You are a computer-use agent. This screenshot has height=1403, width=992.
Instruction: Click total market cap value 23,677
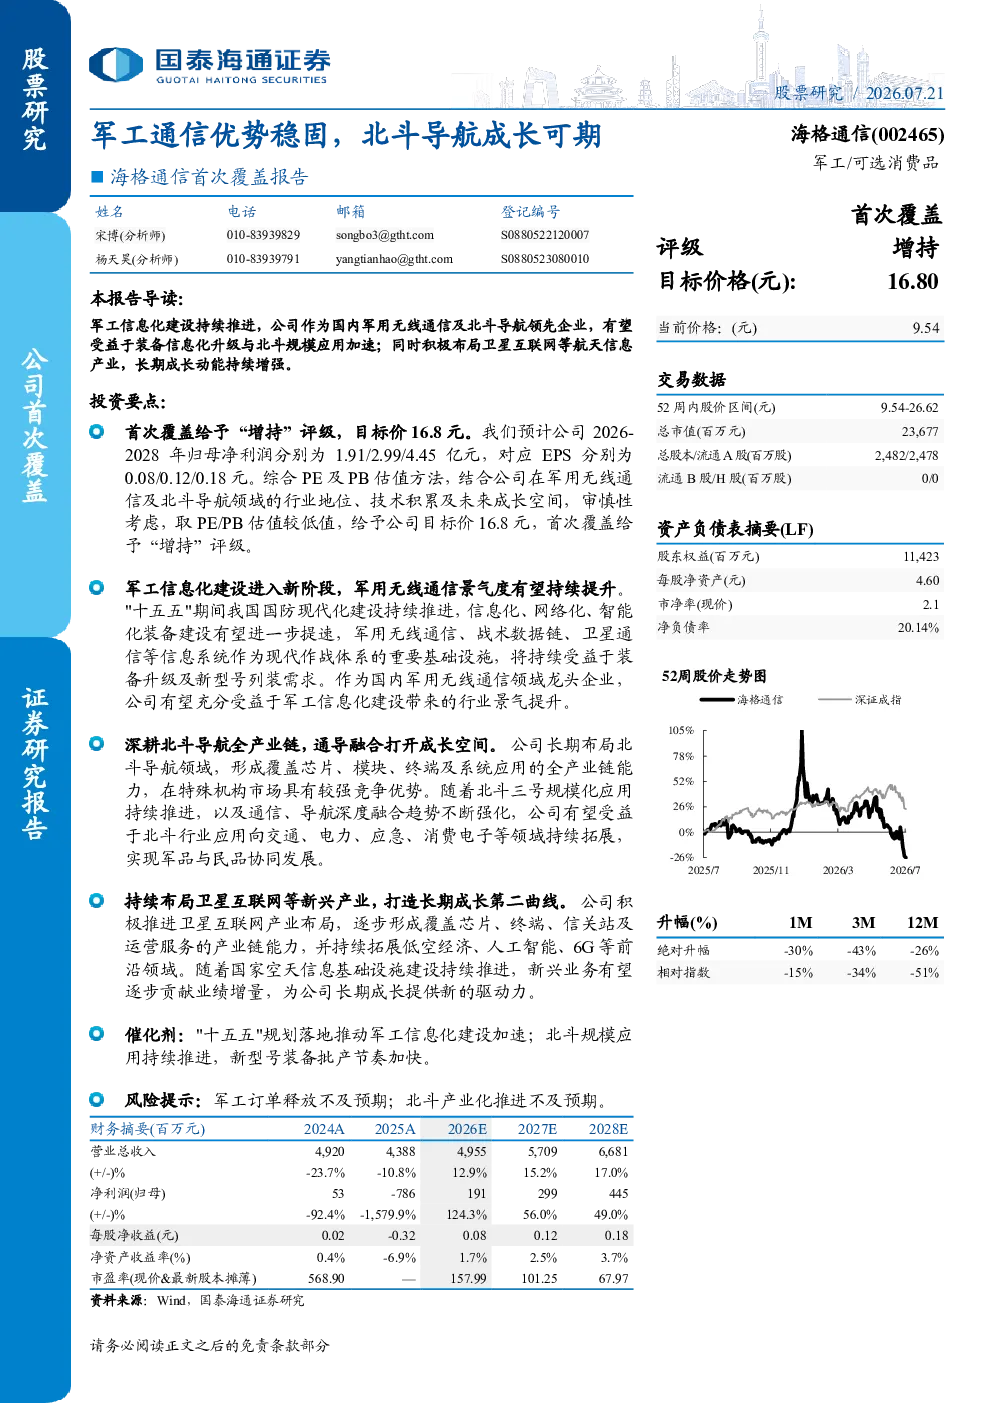click(920, 432)
